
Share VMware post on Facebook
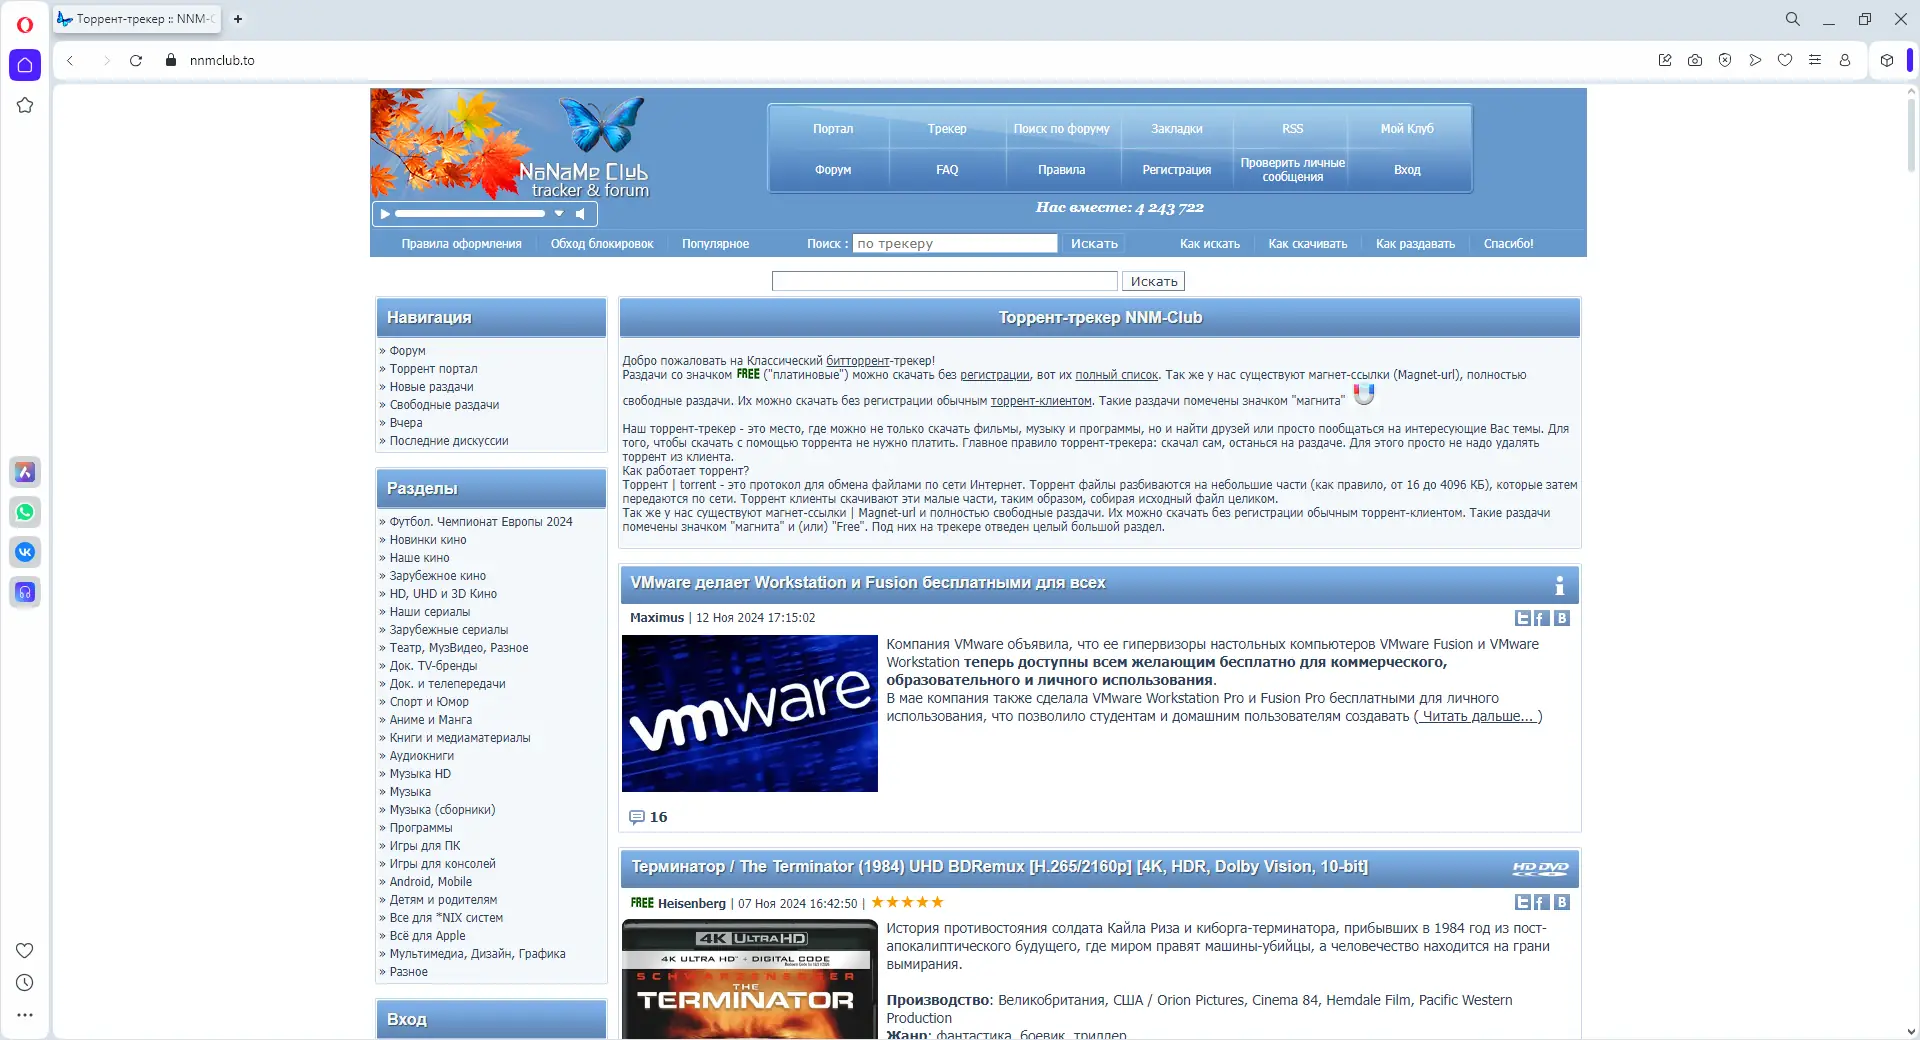point(1542,618)
